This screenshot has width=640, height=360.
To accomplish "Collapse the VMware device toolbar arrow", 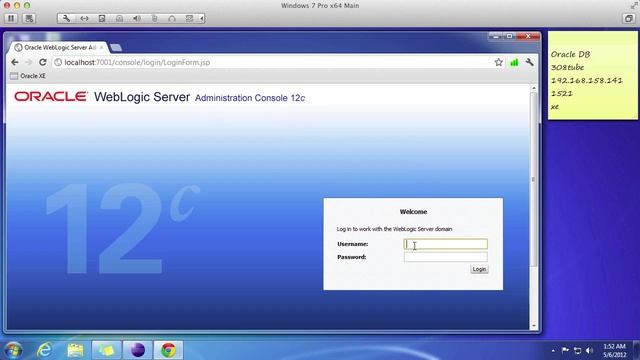I will (202, 18).
